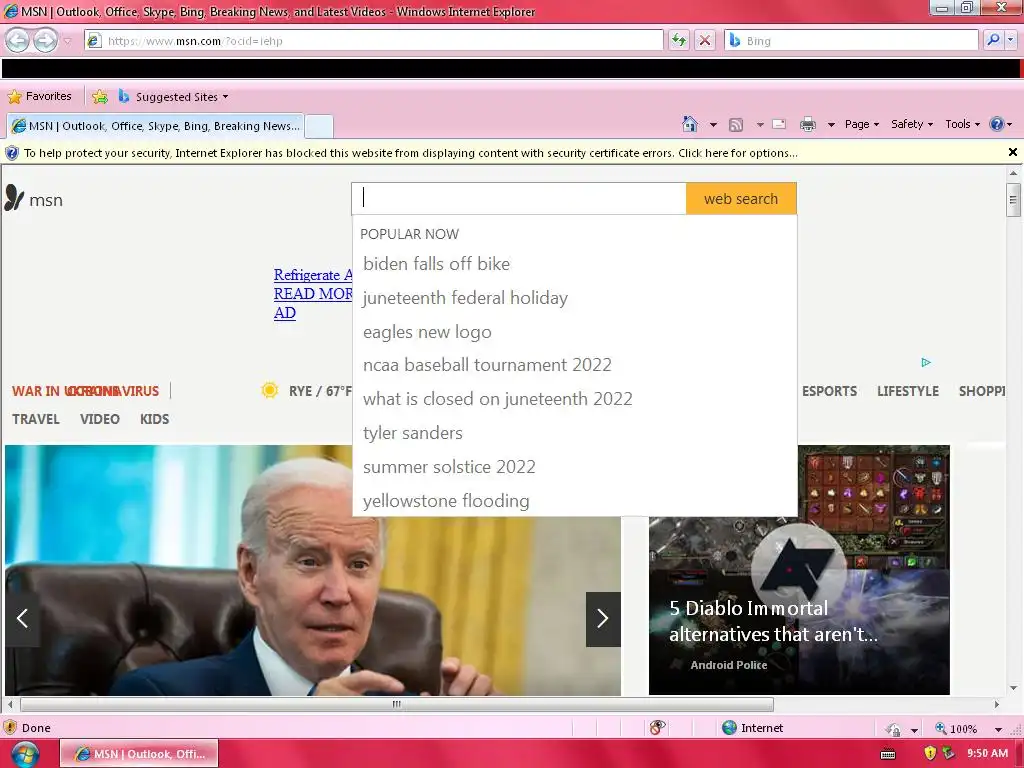Open the KIDS section link
Image resolution: width=1024 pixels, height=768 pixels.
coord(155,419)
